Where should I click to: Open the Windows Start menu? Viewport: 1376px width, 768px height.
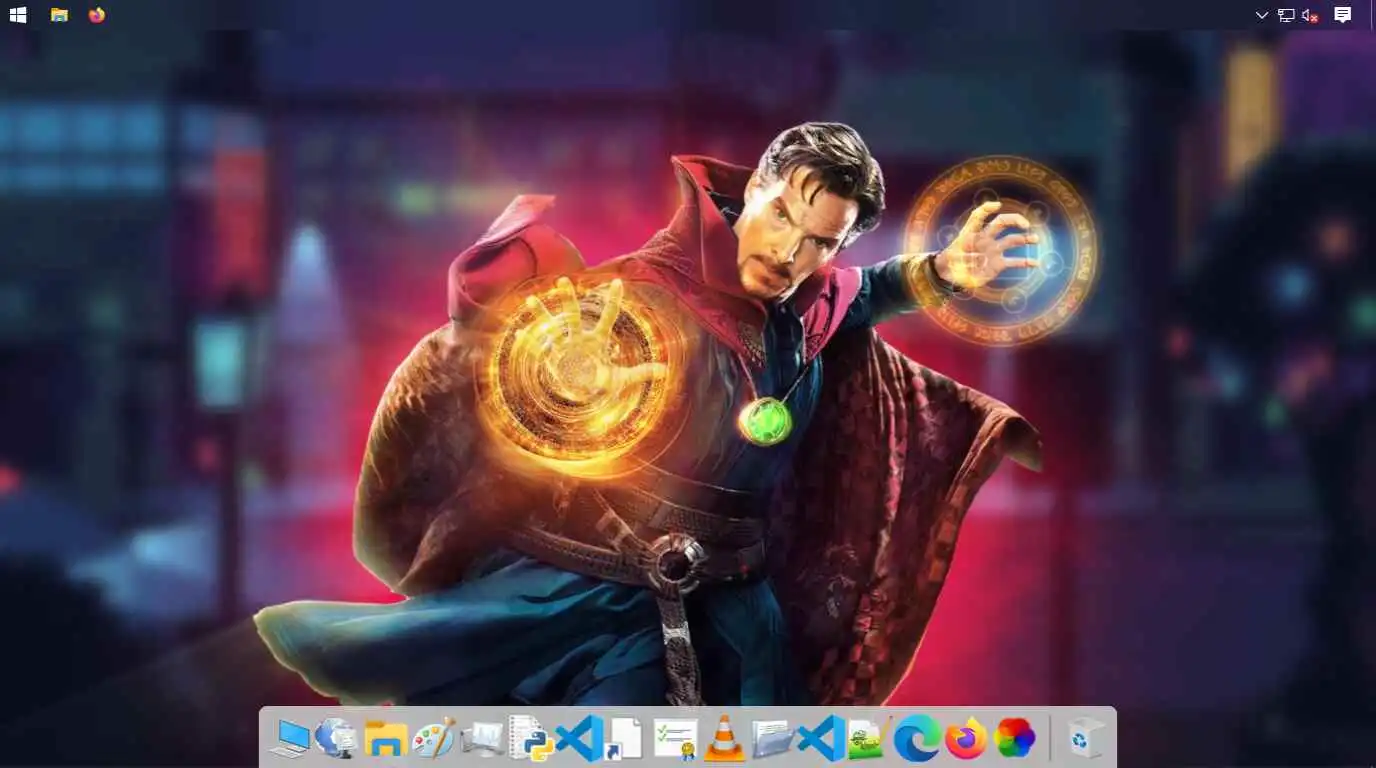point(18,15)
